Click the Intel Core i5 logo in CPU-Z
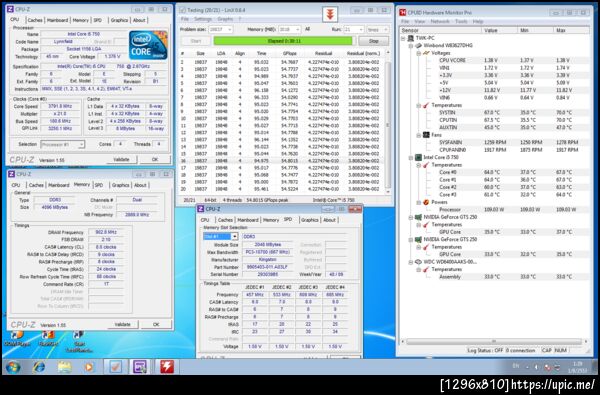This screenshot has height=395, width=600. point(148,45)
